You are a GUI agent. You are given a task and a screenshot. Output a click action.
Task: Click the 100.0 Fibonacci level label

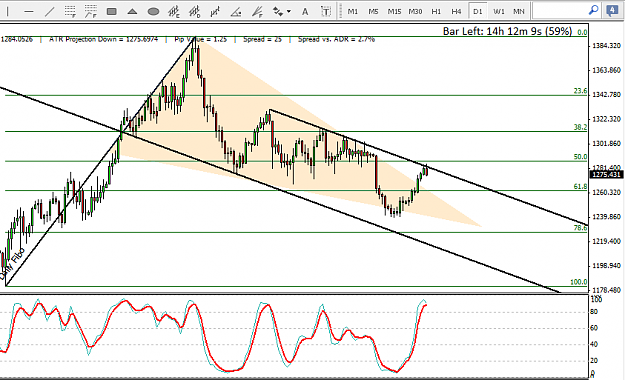point(578,282)
